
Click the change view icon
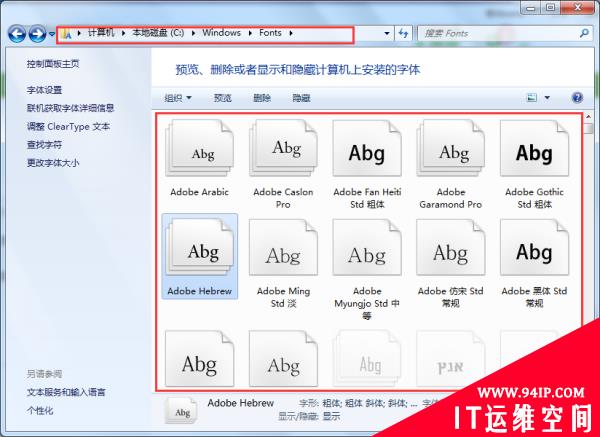coord(532,98)
